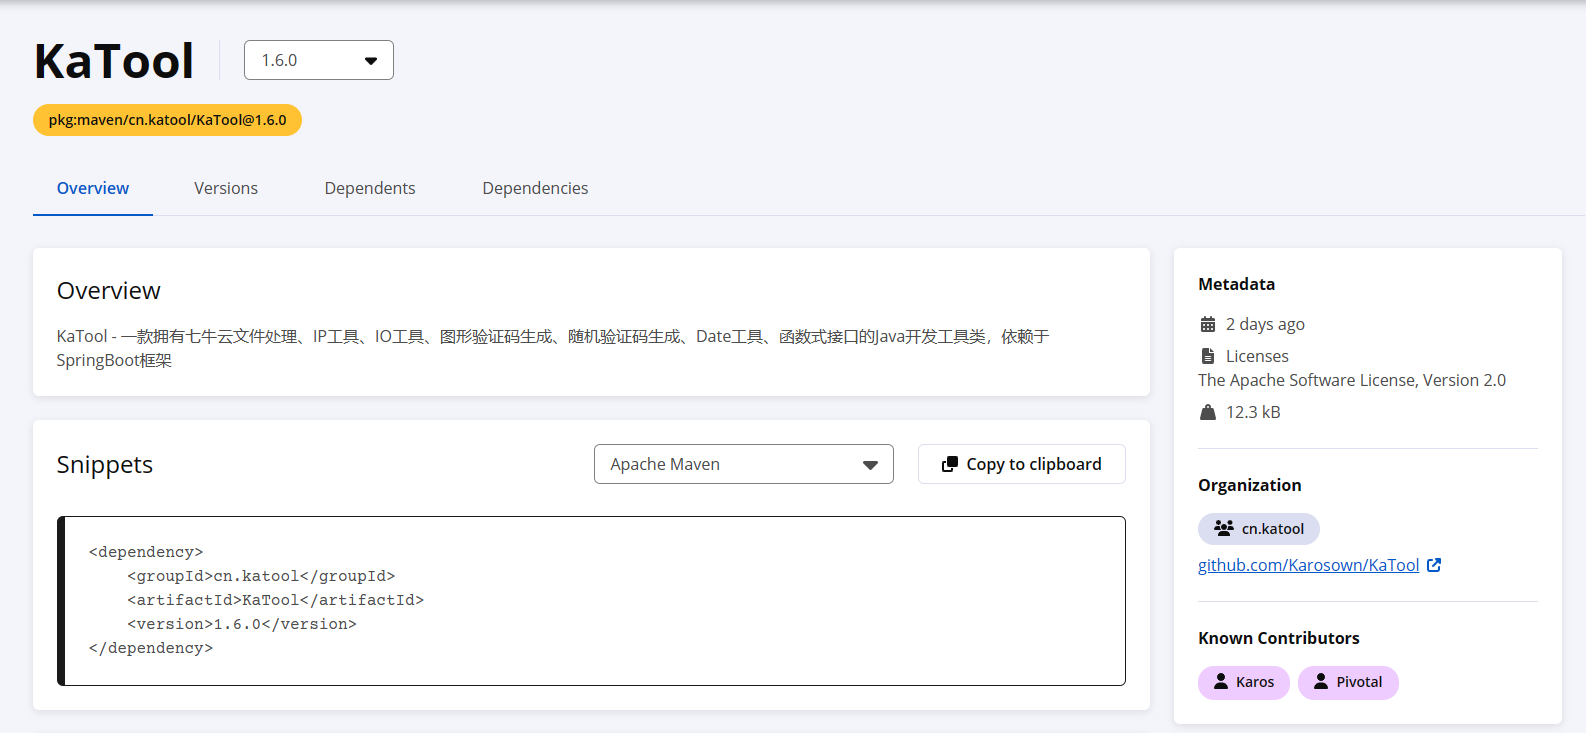Screen dimensions: 1586x733
Task: Go to the Dependencies tab
Action: pyautogui.click(x=535, y=188)
